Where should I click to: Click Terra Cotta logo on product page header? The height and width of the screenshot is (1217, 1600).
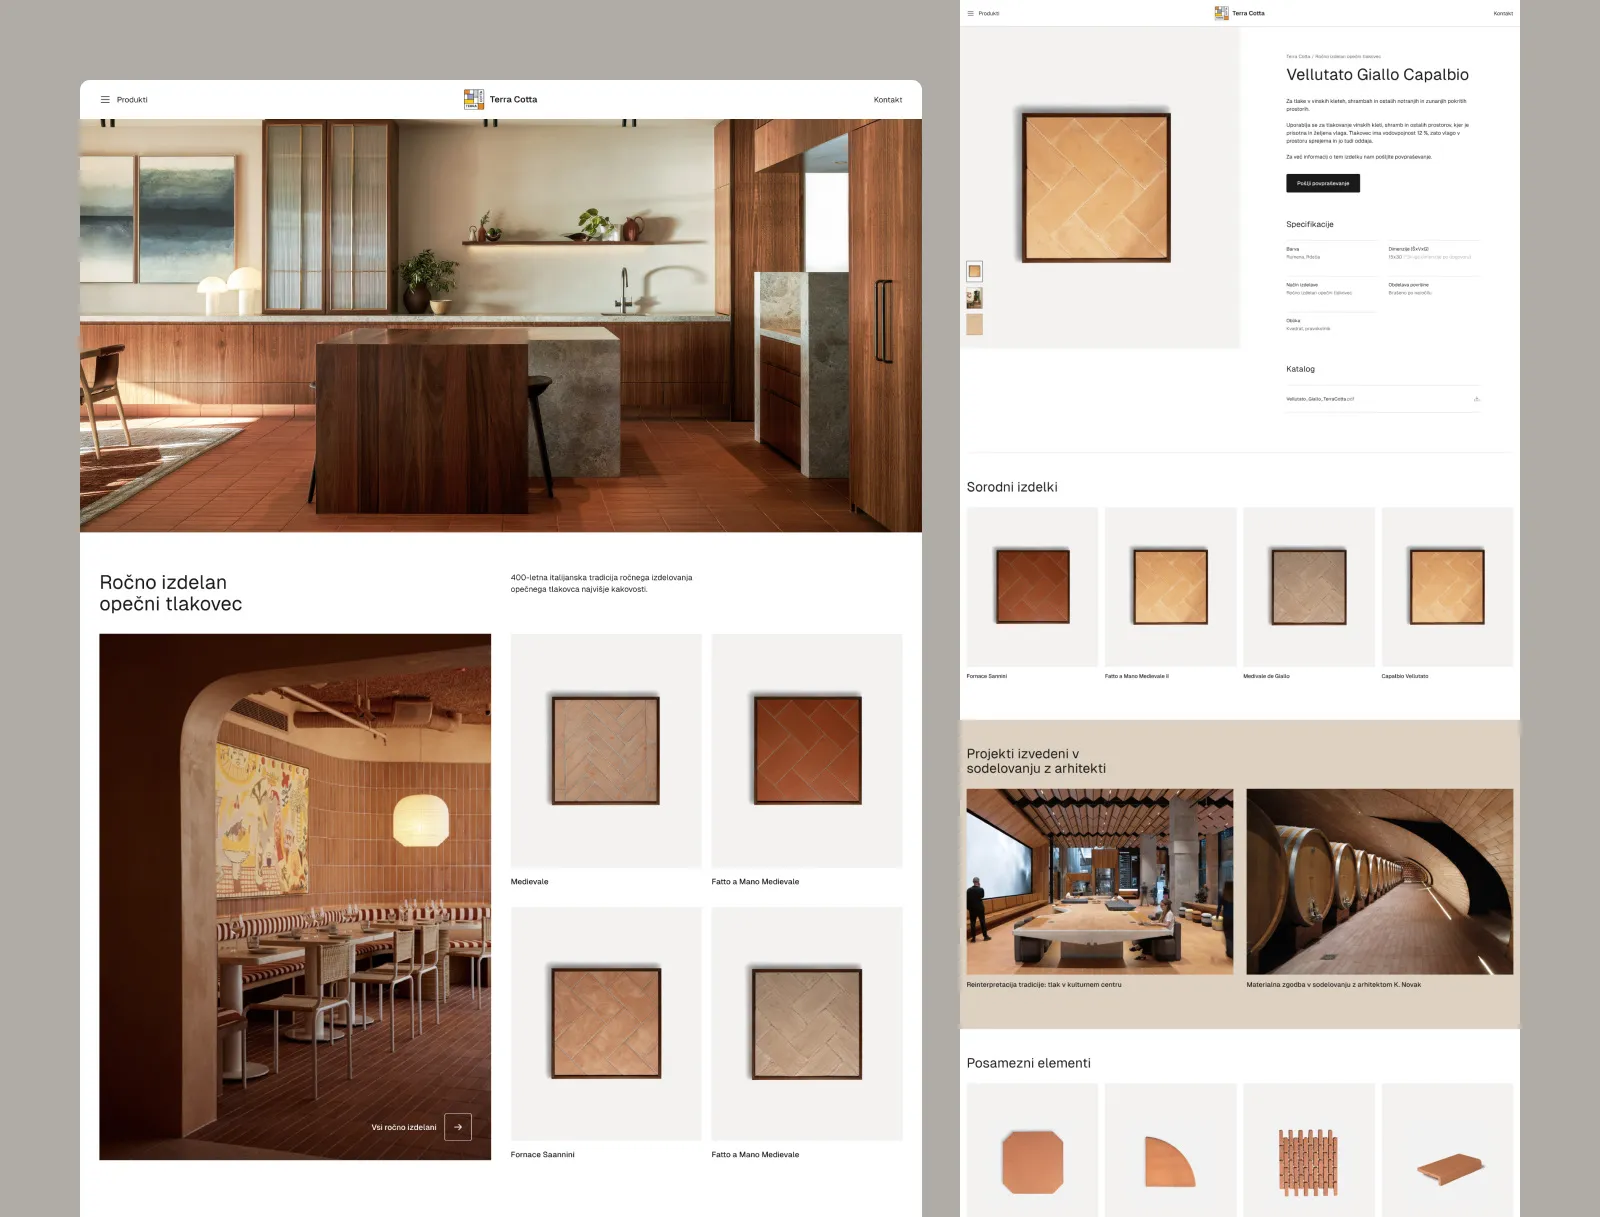pos(1221,13)
